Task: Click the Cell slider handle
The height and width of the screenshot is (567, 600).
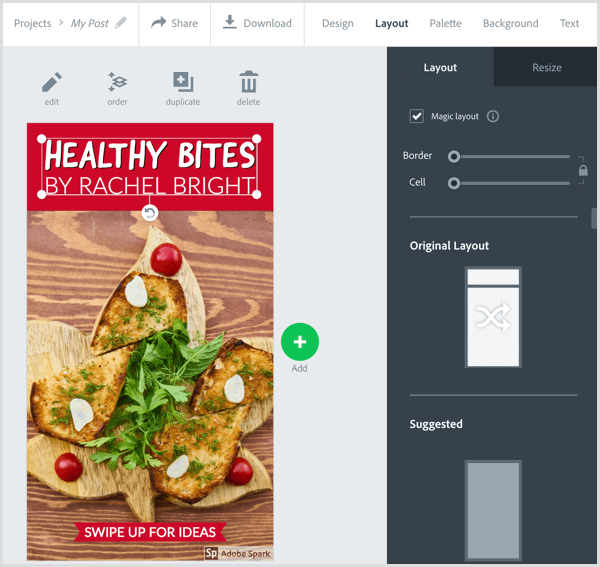Action: [x=454, y=183]
